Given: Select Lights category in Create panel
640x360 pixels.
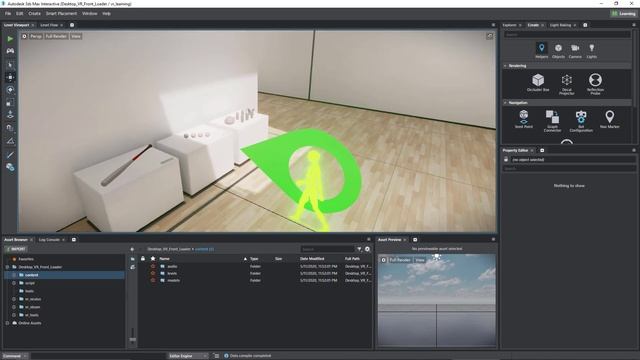Looking at the screenshot, I should [x=592, y=51].
